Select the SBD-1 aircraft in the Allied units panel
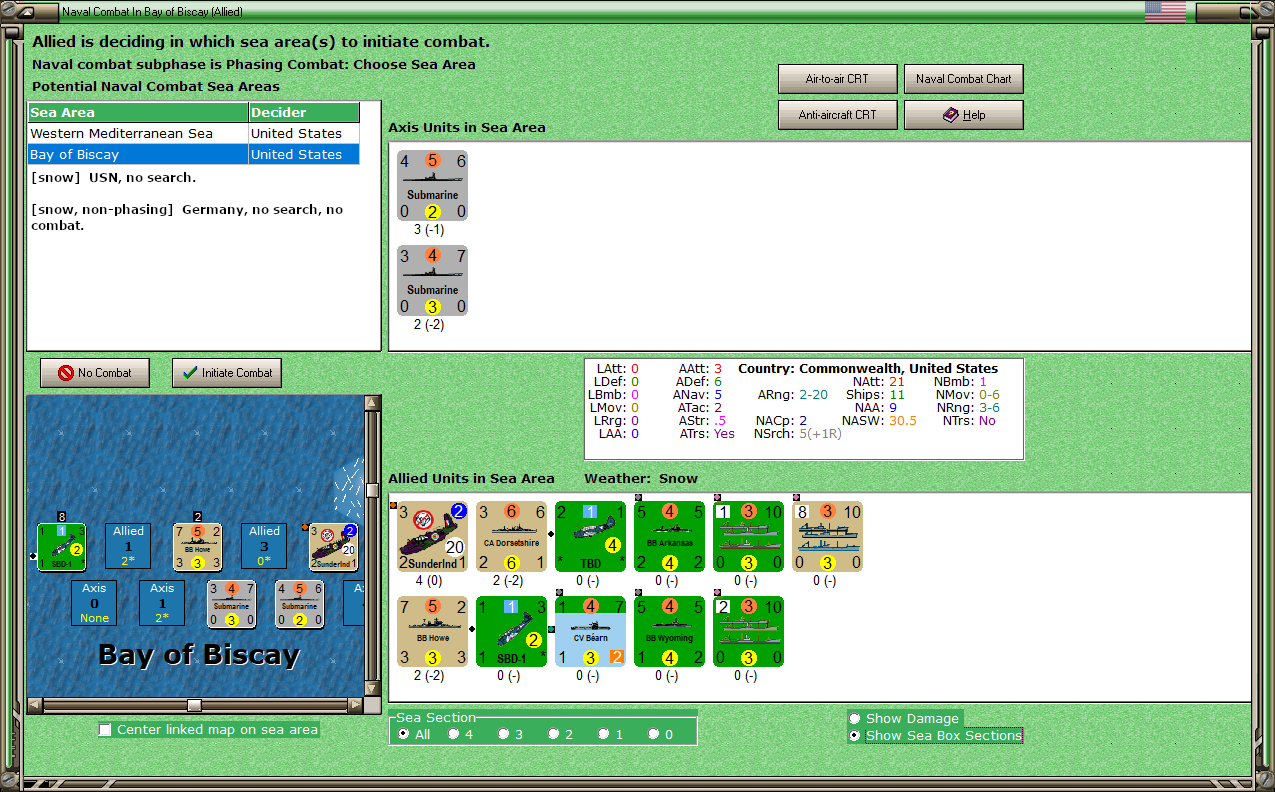Image resolution: width=1275 pixels, height=792 pixels. tap(511, 632)
